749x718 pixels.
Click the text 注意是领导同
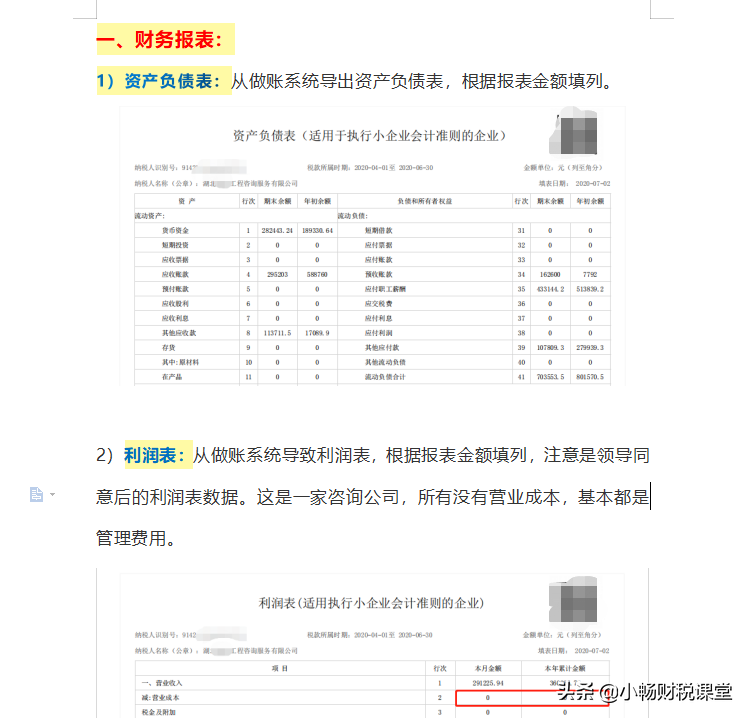click(597, 455)
